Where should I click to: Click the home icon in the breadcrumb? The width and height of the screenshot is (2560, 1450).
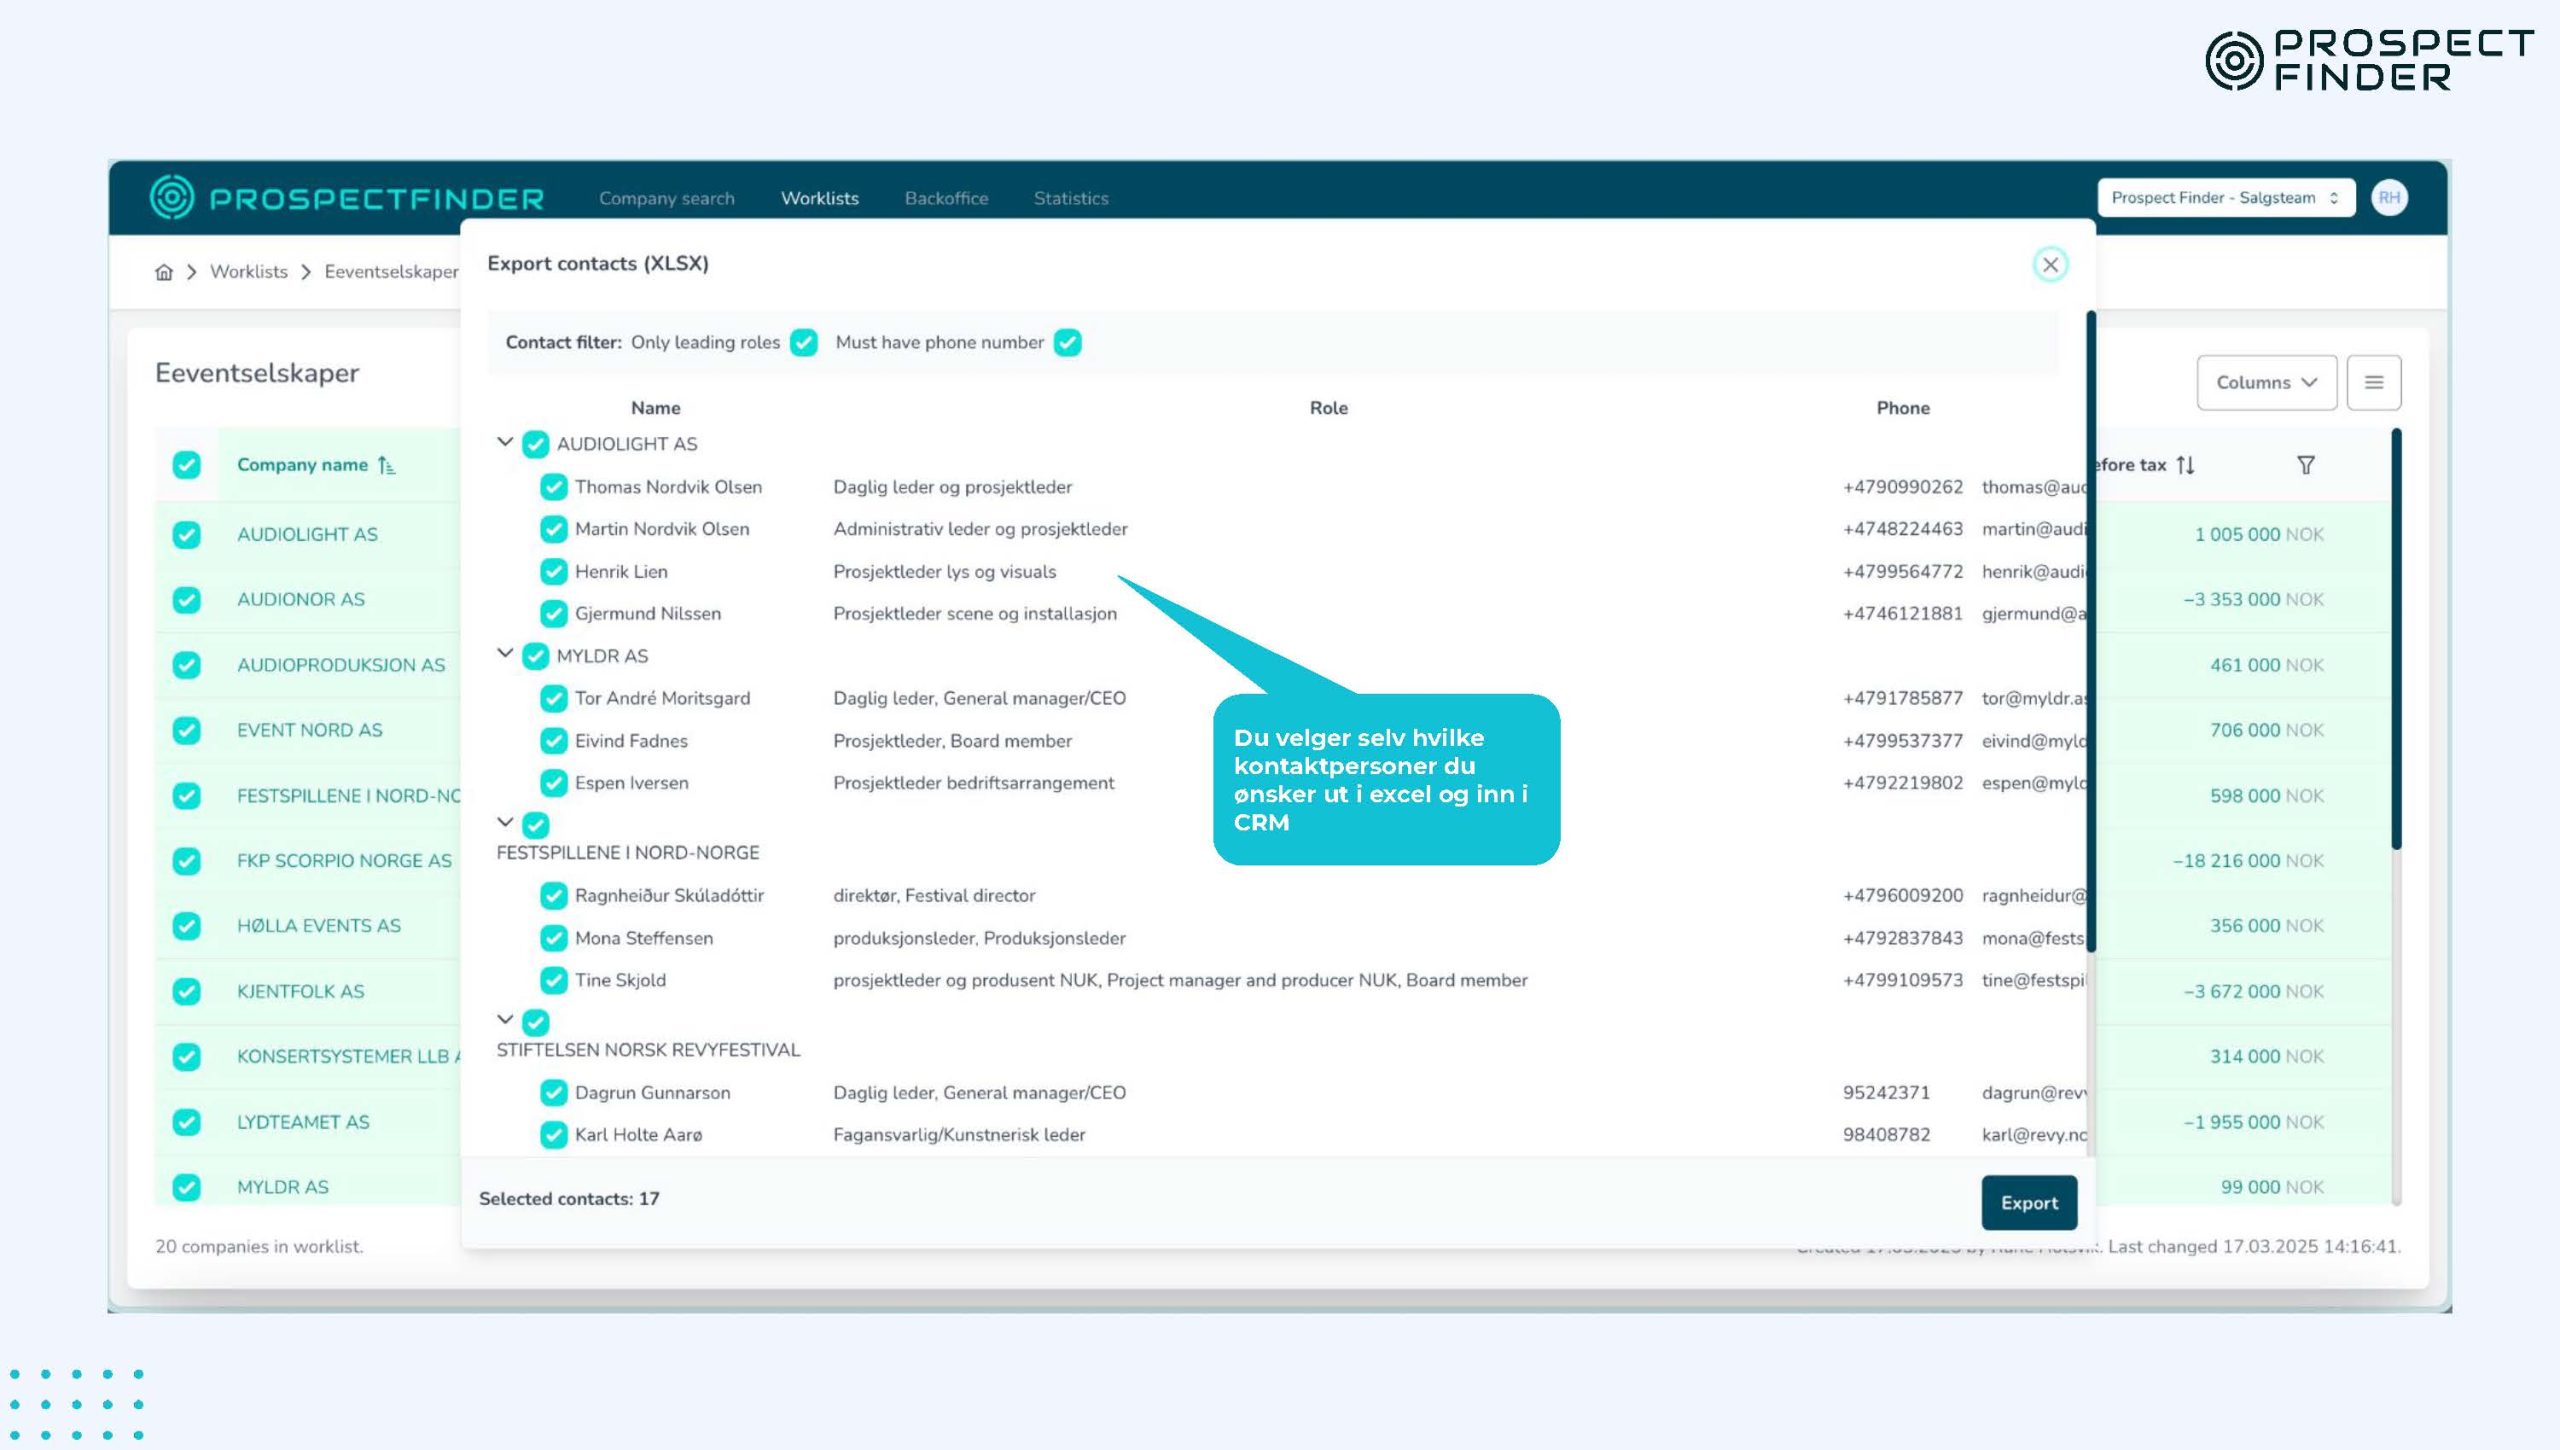point(164,272)
